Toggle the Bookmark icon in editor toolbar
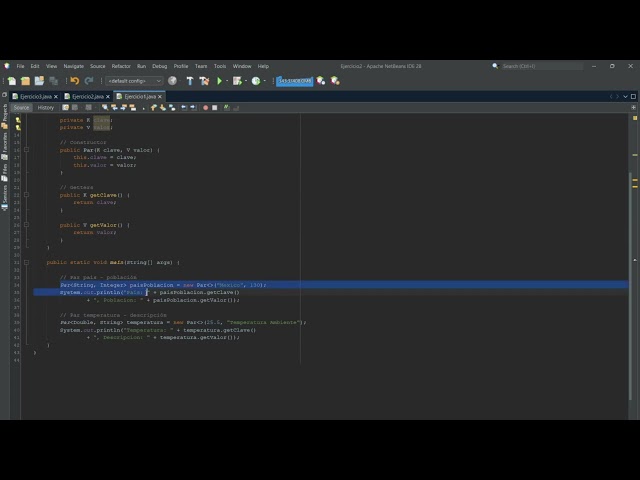 (x=172, y=108)
